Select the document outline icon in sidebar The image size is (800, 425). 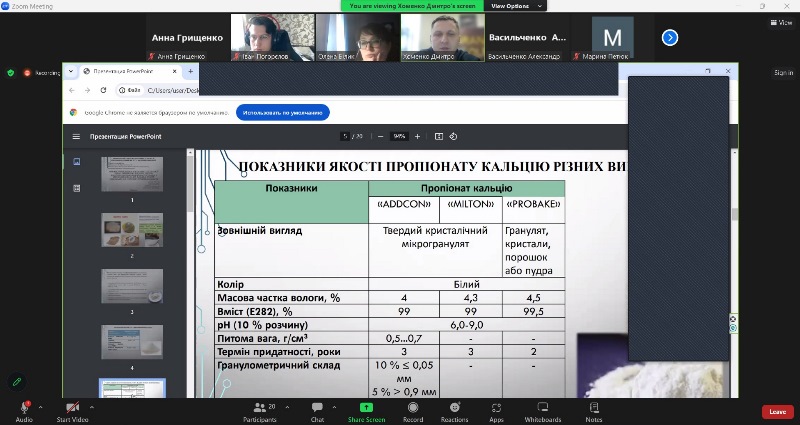tap(77, 188)
